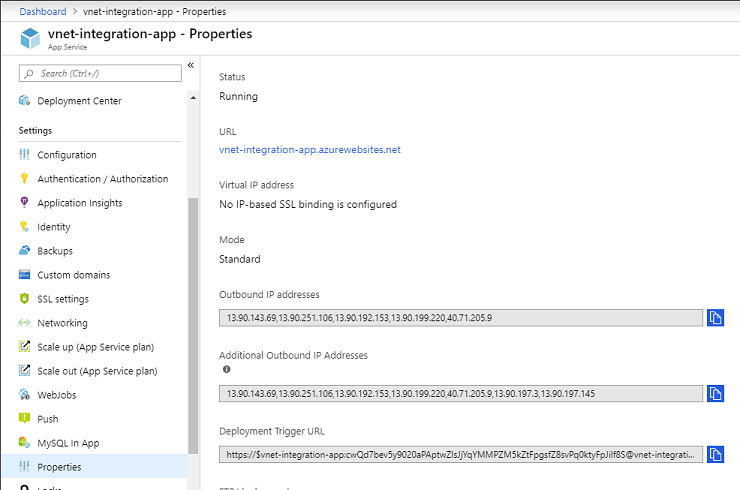Click the sidebar Search field
Image resolution: width=740 pixels, height=490 pixels.
click(x=100, y=73)
